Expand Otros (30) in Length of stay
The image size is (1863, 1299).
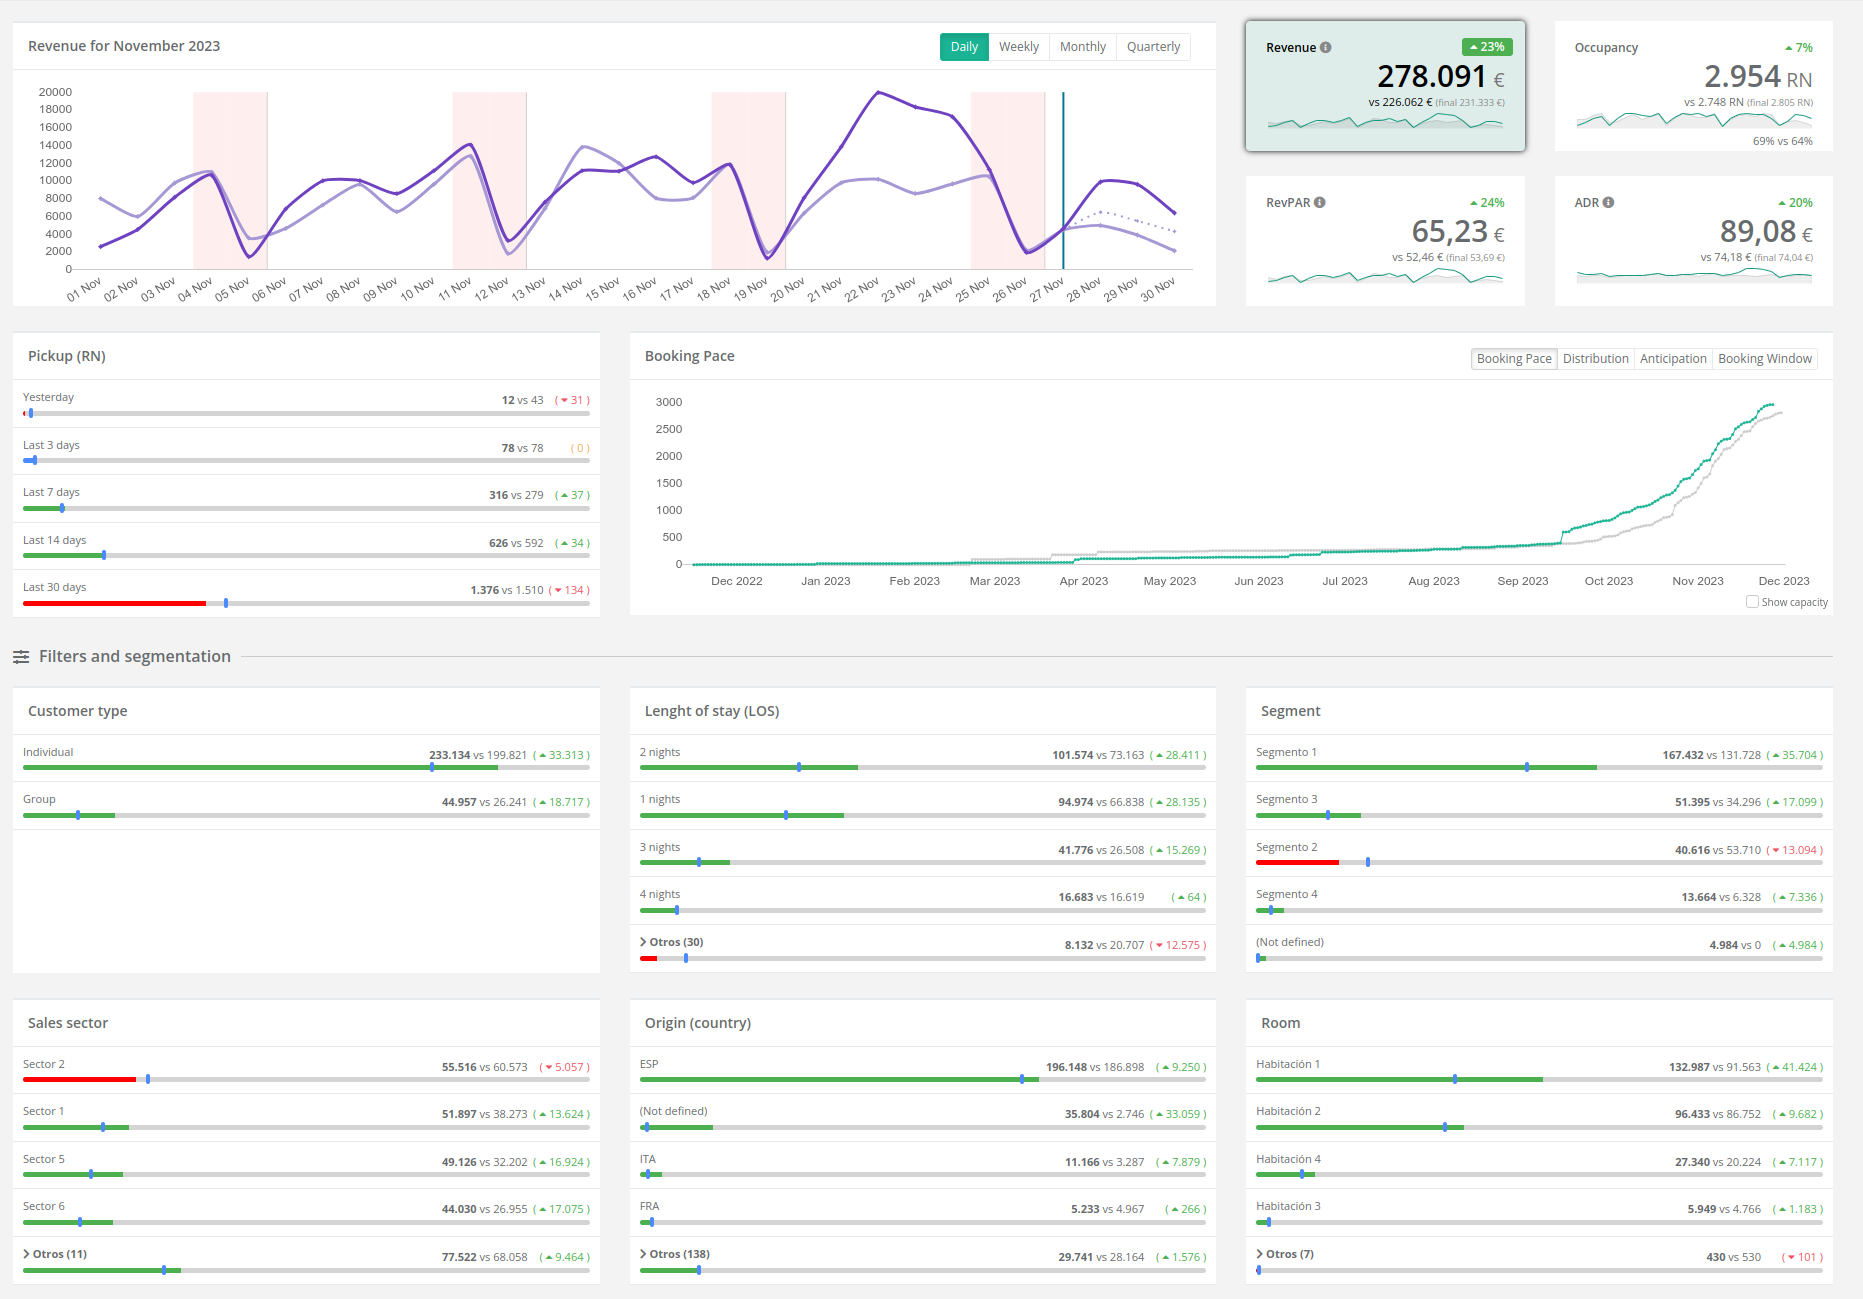tap(671, 942)
